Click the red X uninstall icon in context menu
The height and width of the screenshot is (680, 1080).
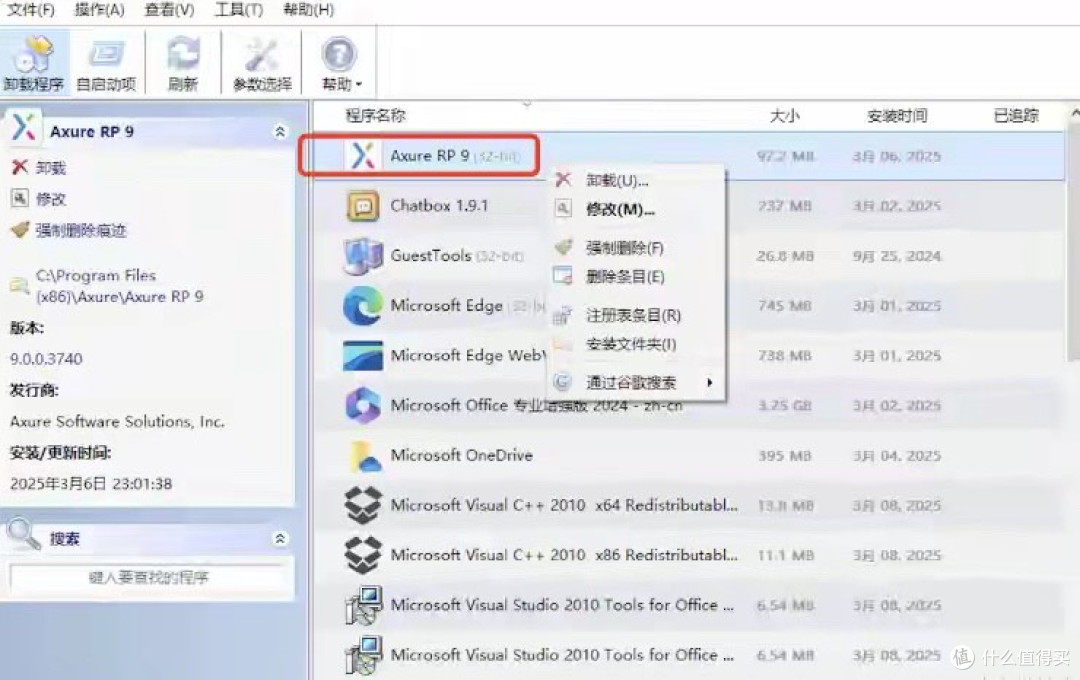(563, 180)
